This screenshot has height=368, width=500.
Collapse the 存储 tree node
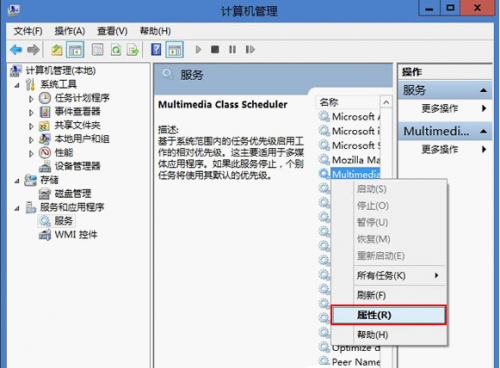coord(17,181)
